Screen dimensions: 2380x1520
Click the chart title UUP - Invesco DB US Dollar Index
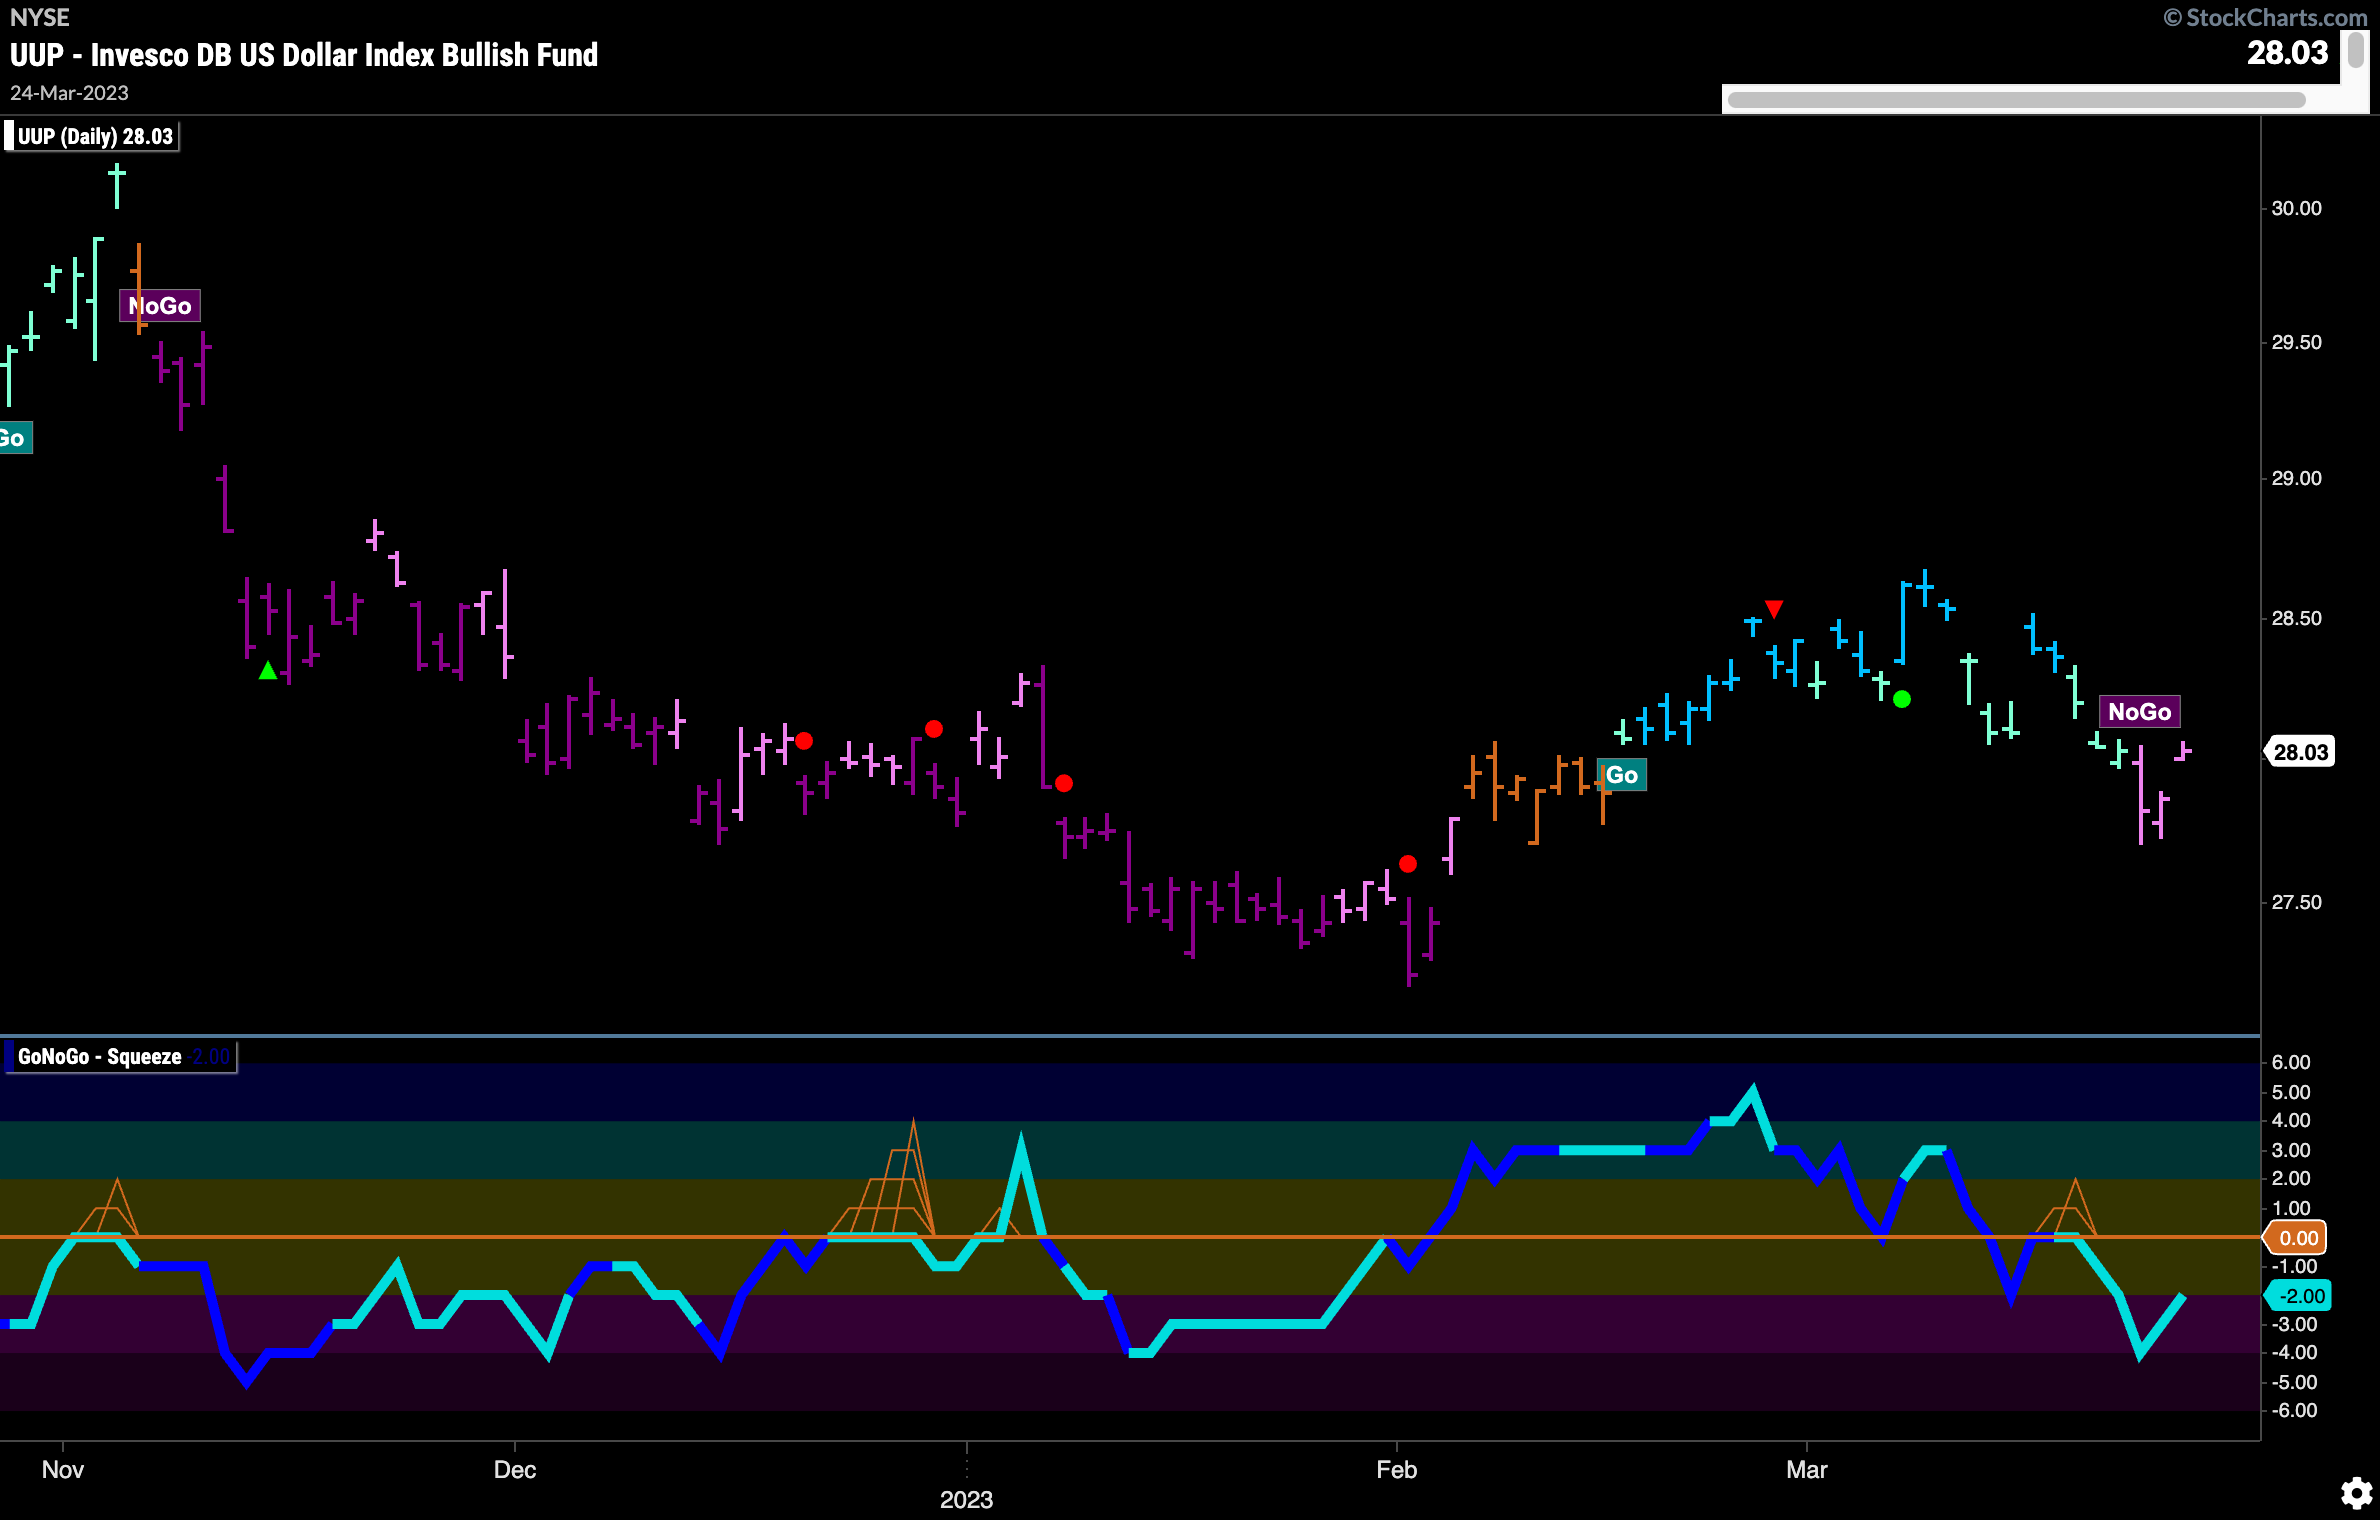pos(304,54)
